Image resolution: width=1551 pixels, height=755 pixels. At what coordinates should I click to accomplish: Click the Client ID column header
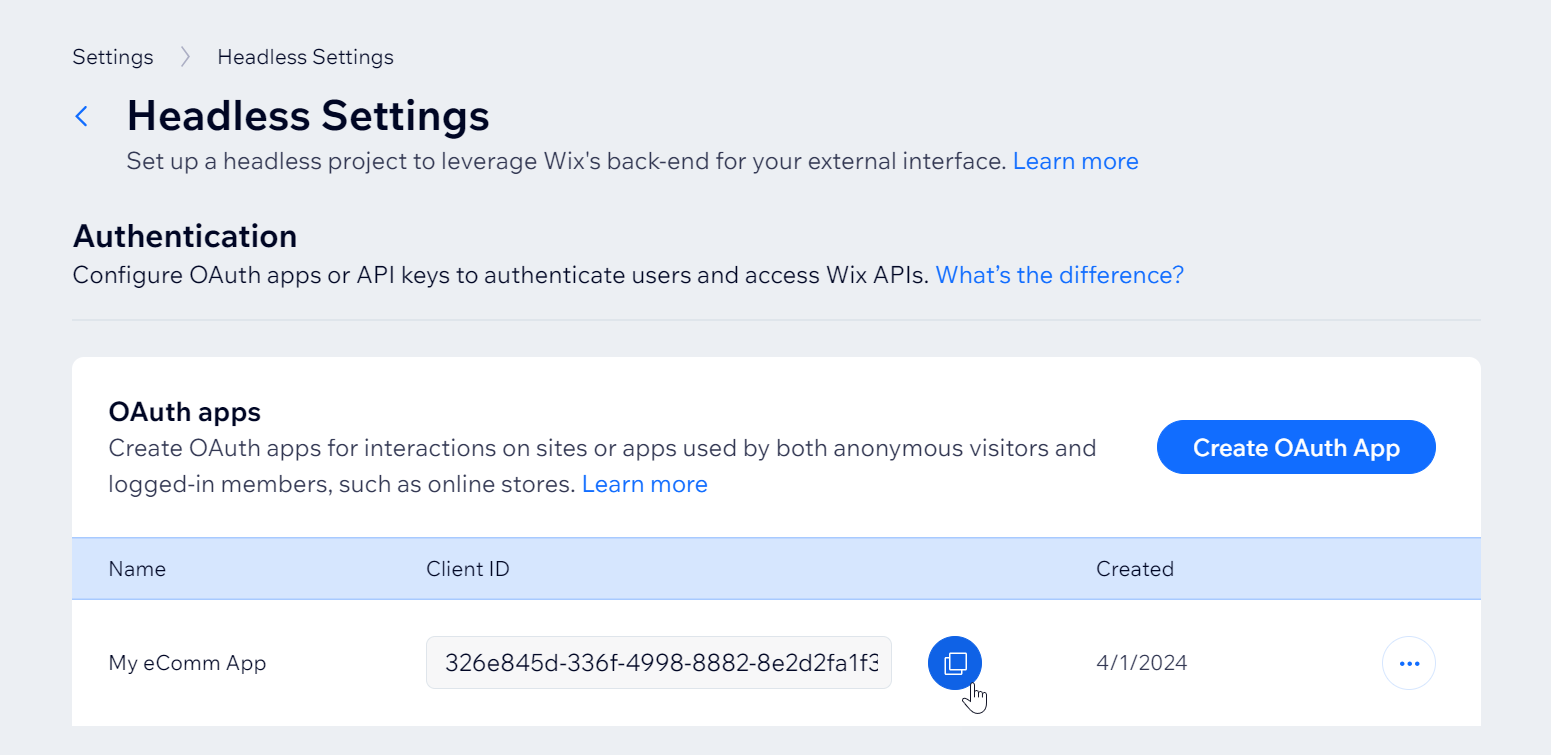[468, 569]
